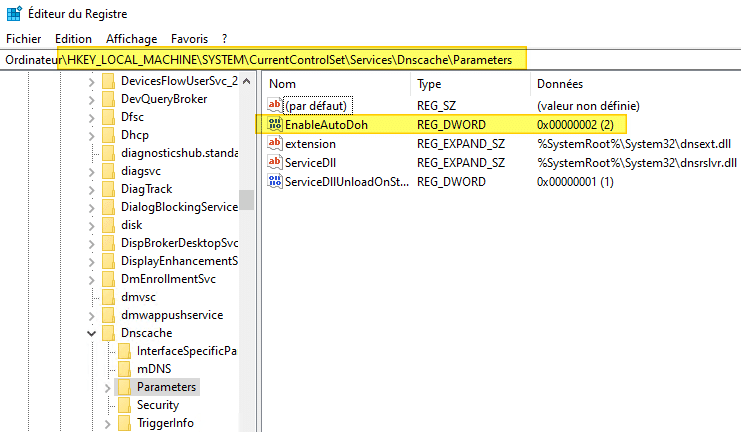
Task: Click the InterfaceSpecificParameters folder icon
Action: pyautogui.click(x=124, y=351)
